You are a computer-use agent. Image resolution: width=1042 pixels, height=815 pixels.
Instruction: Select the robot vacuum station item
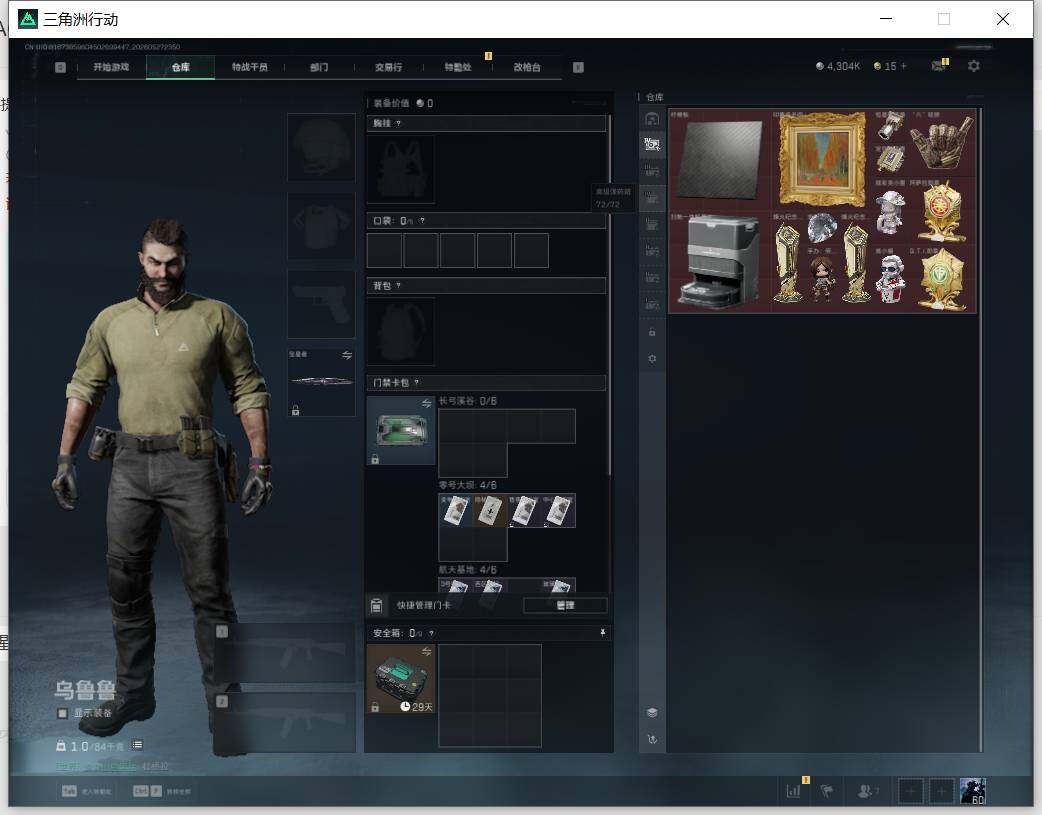pyautogui.click(x=720, y=262)
